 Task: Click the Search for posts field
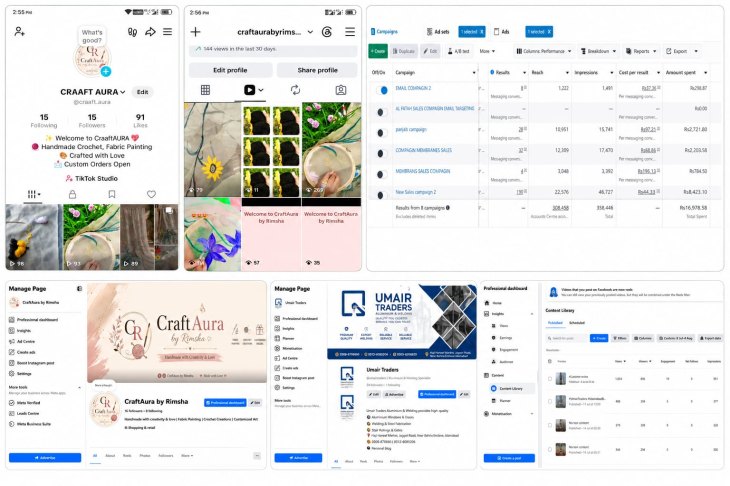pyautogui.click(x=566, y=338)
